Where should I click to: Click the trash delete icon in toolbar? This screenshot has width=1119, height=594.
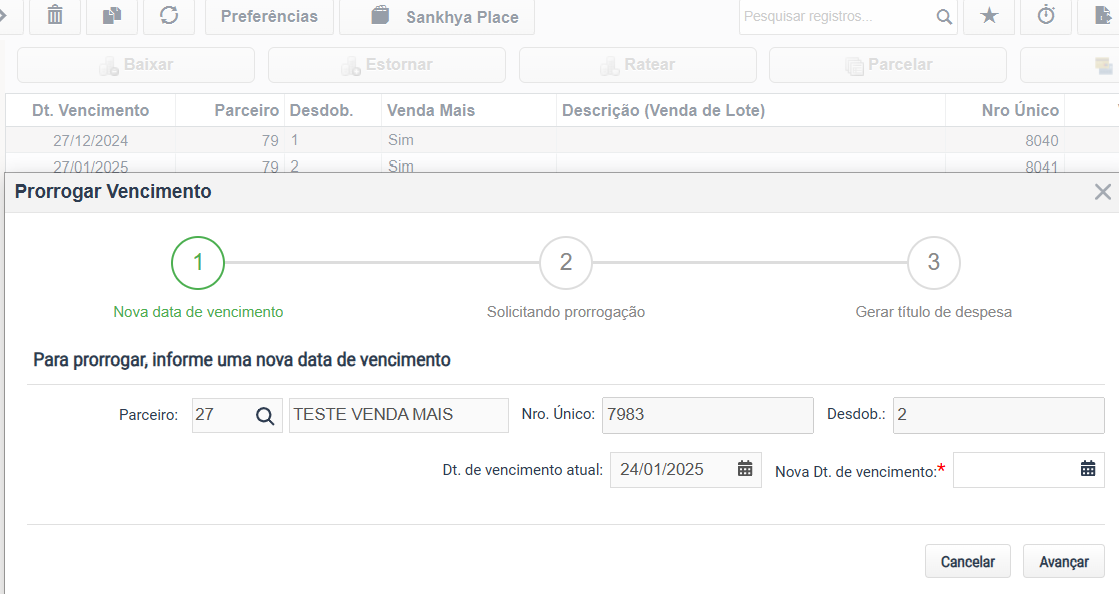coord(55,15)
